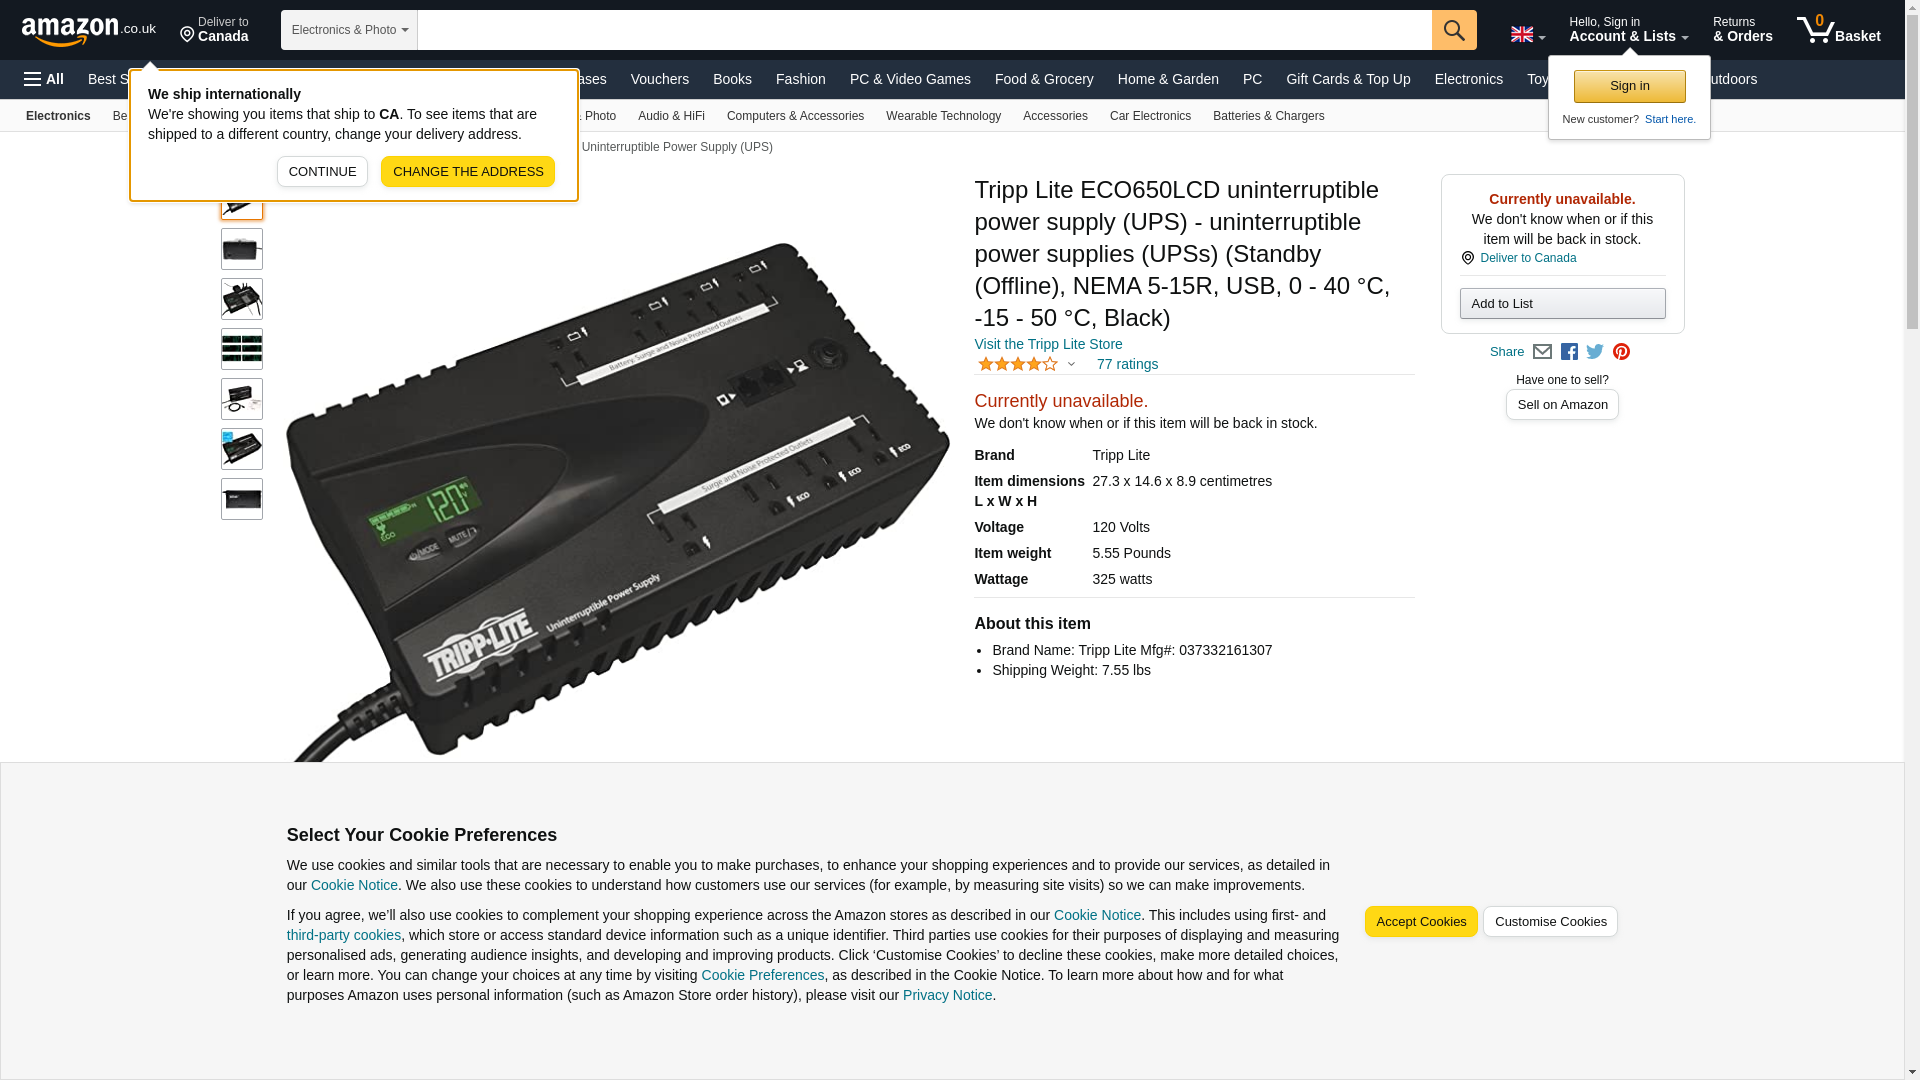Visit the Tripp Lite Store link
Image resolution: width=1920 pixels, height=1080 pixels.
tap(1048, 344)
